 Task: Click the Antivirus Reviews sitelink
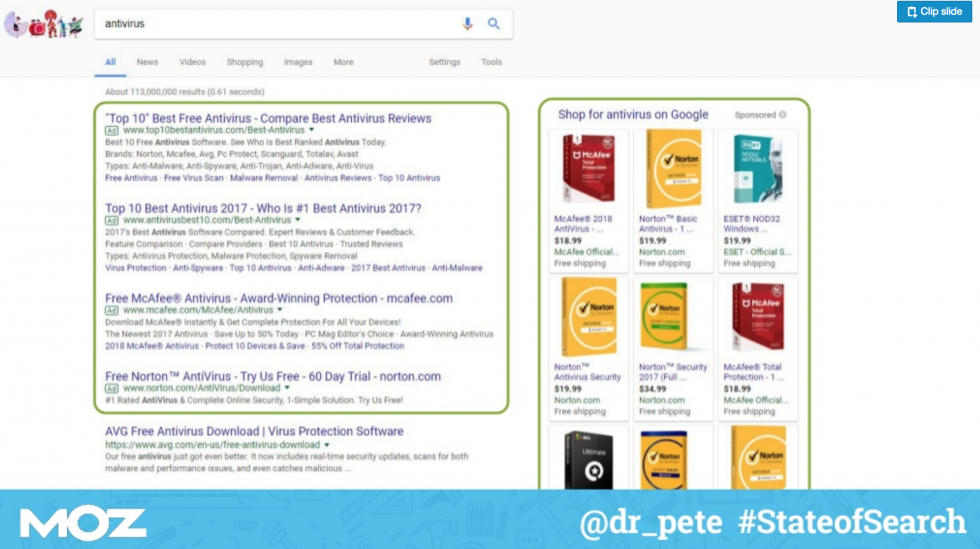tap(338, 178)
